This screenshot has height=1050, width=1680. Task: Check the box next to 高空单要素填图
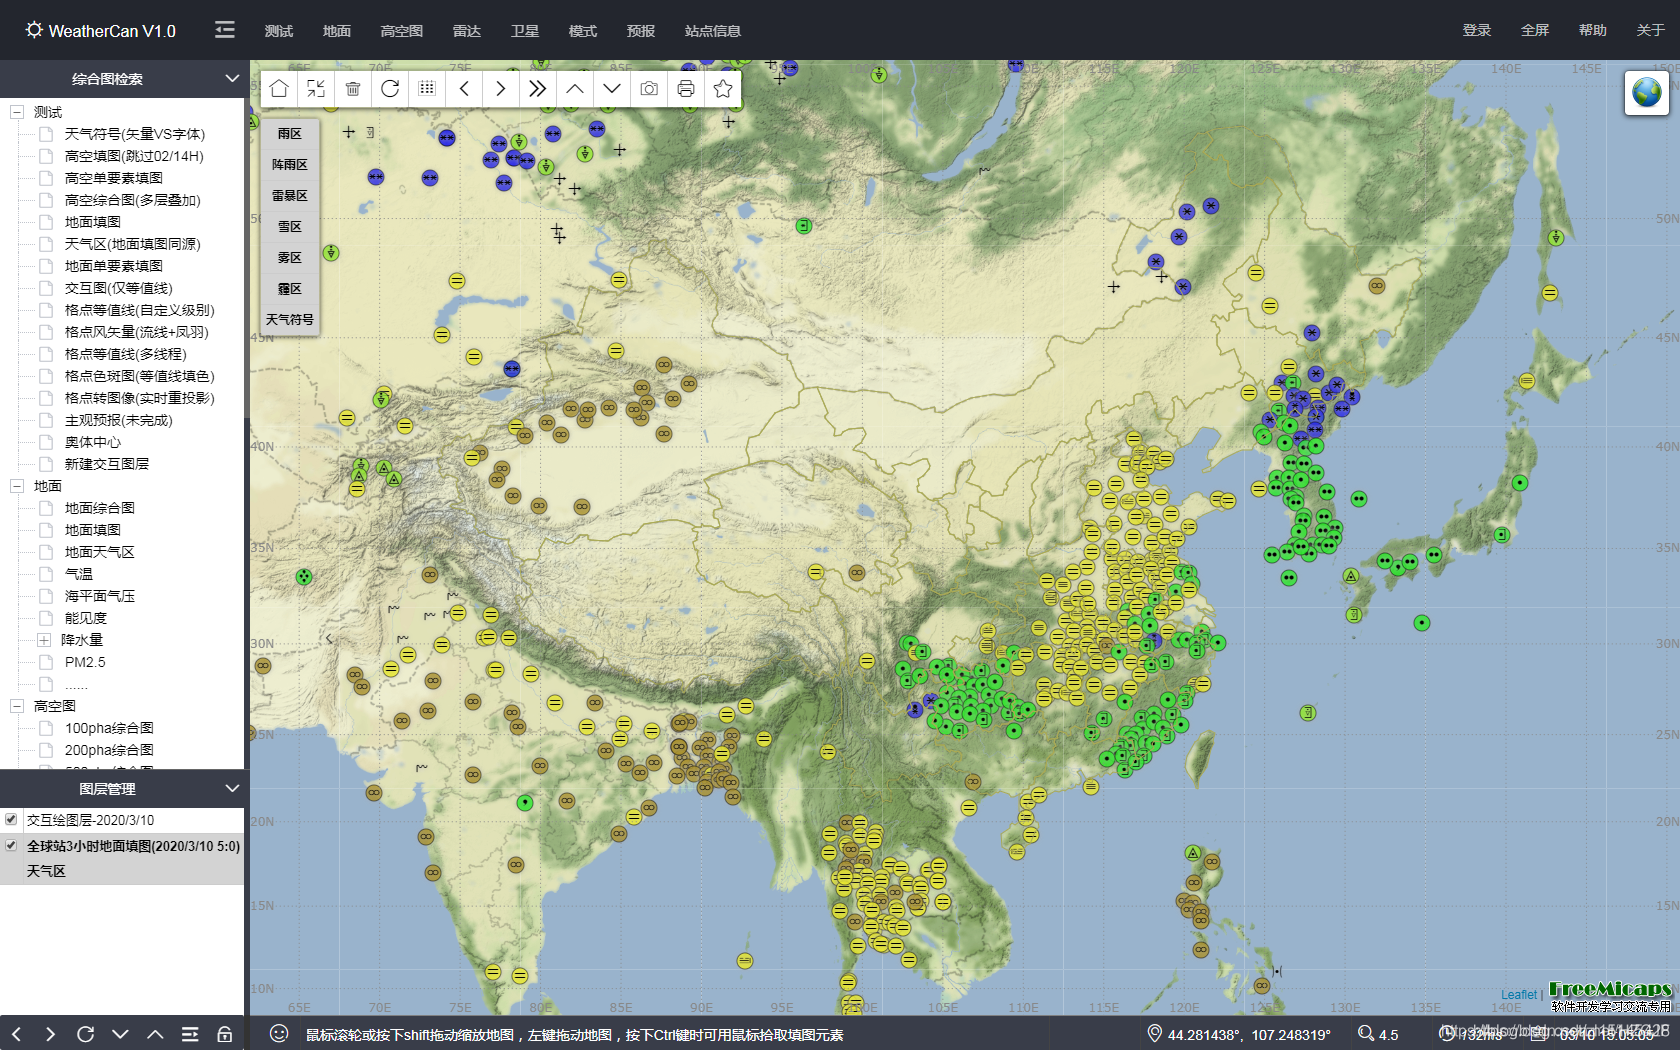coord(46,178)
